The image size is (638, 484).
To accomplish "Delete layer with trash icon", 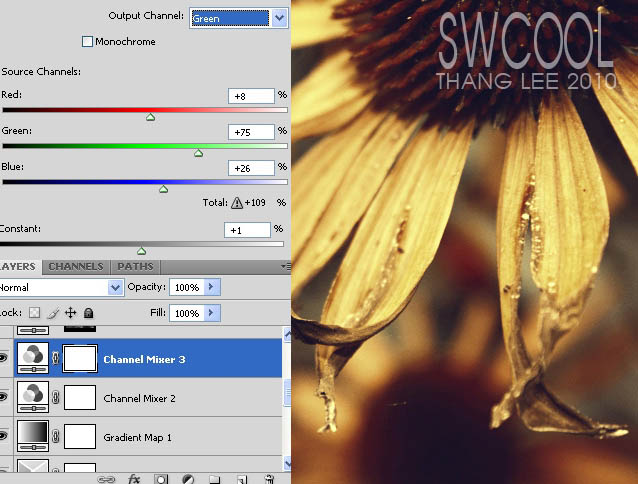I will click(x=269, y=479).
